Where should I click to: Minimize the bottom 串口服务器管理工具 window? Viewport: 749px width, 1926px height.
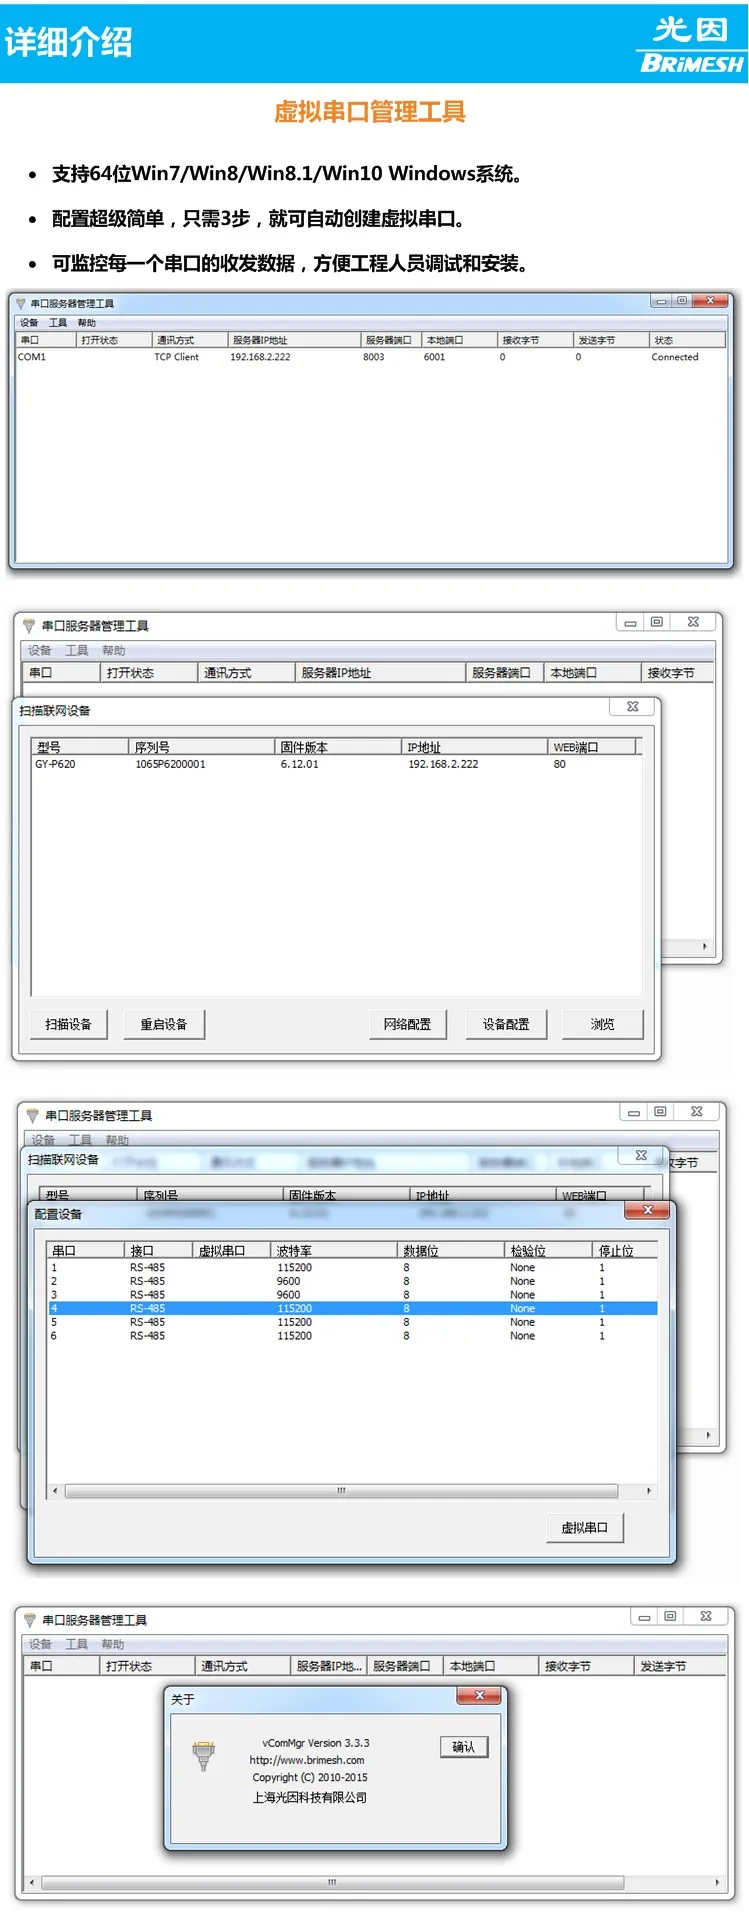pyautogui.click(x=644, y=1616)
